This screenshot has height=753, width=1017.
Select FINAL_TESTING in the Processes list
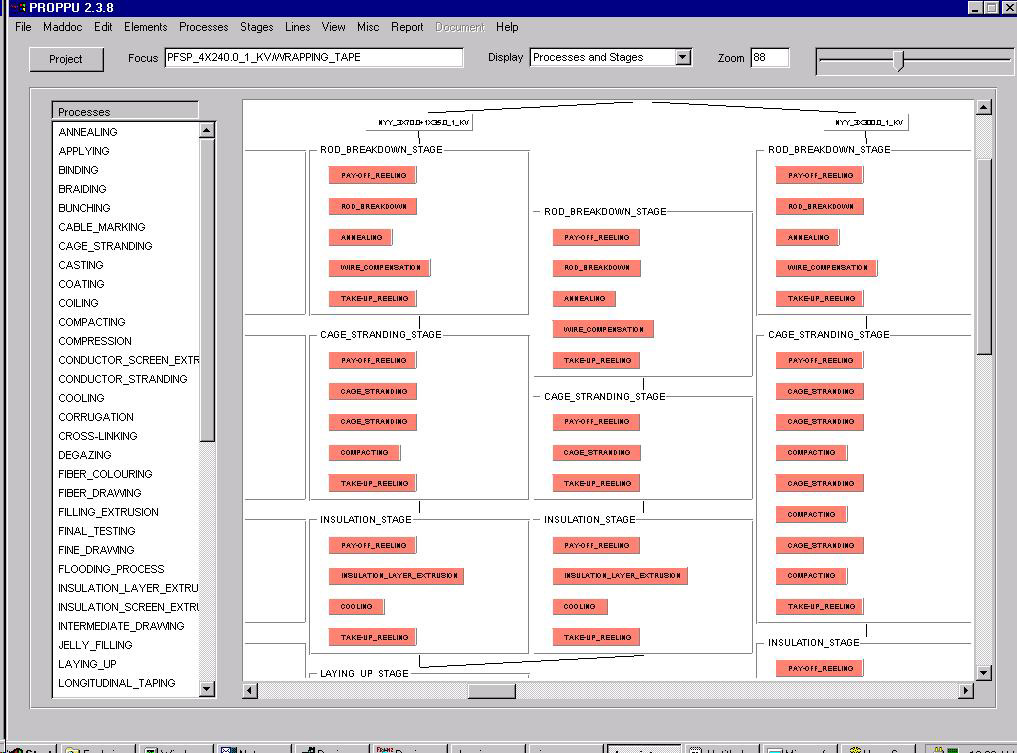[97, 531]
